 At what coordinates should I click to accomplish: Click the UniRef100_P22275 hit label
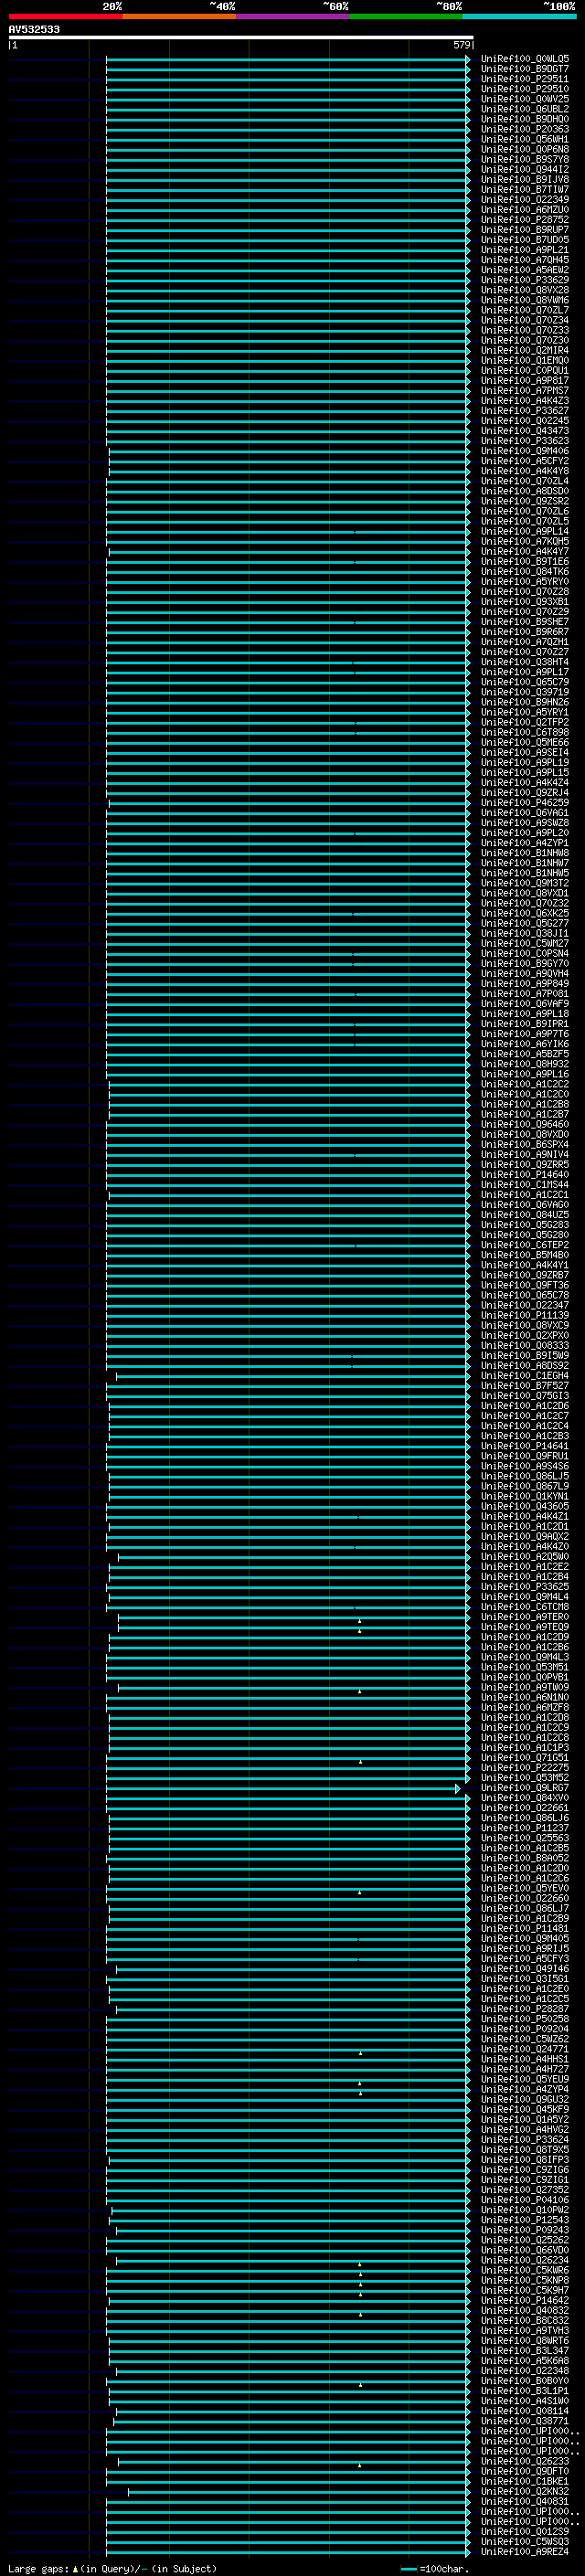point(524,1768)
